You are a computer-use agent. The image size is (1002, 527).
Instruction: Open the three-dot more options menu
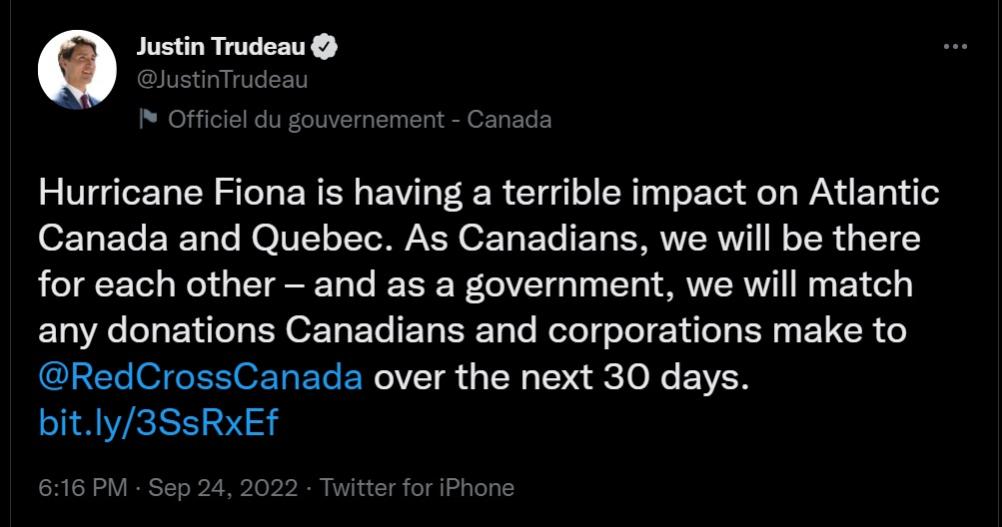pyautogui.click(x=955, y=47)
